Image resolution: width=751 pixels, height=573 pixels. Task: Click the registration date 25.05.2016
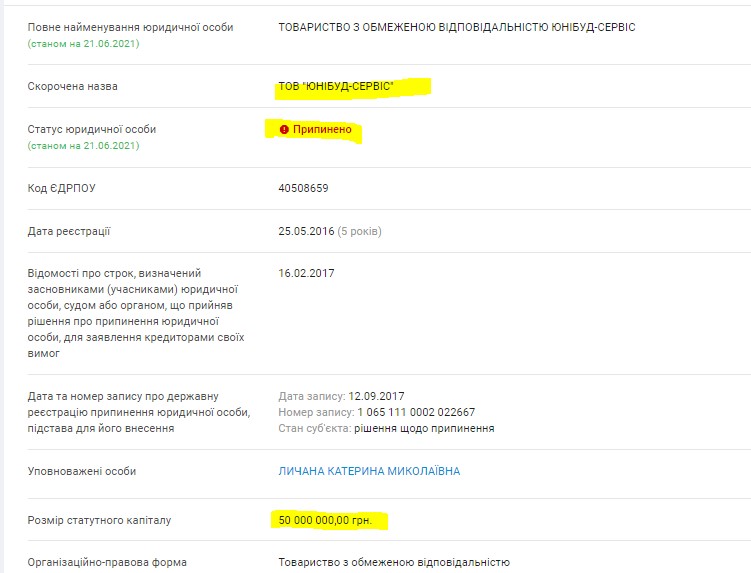tap(303, 232)
